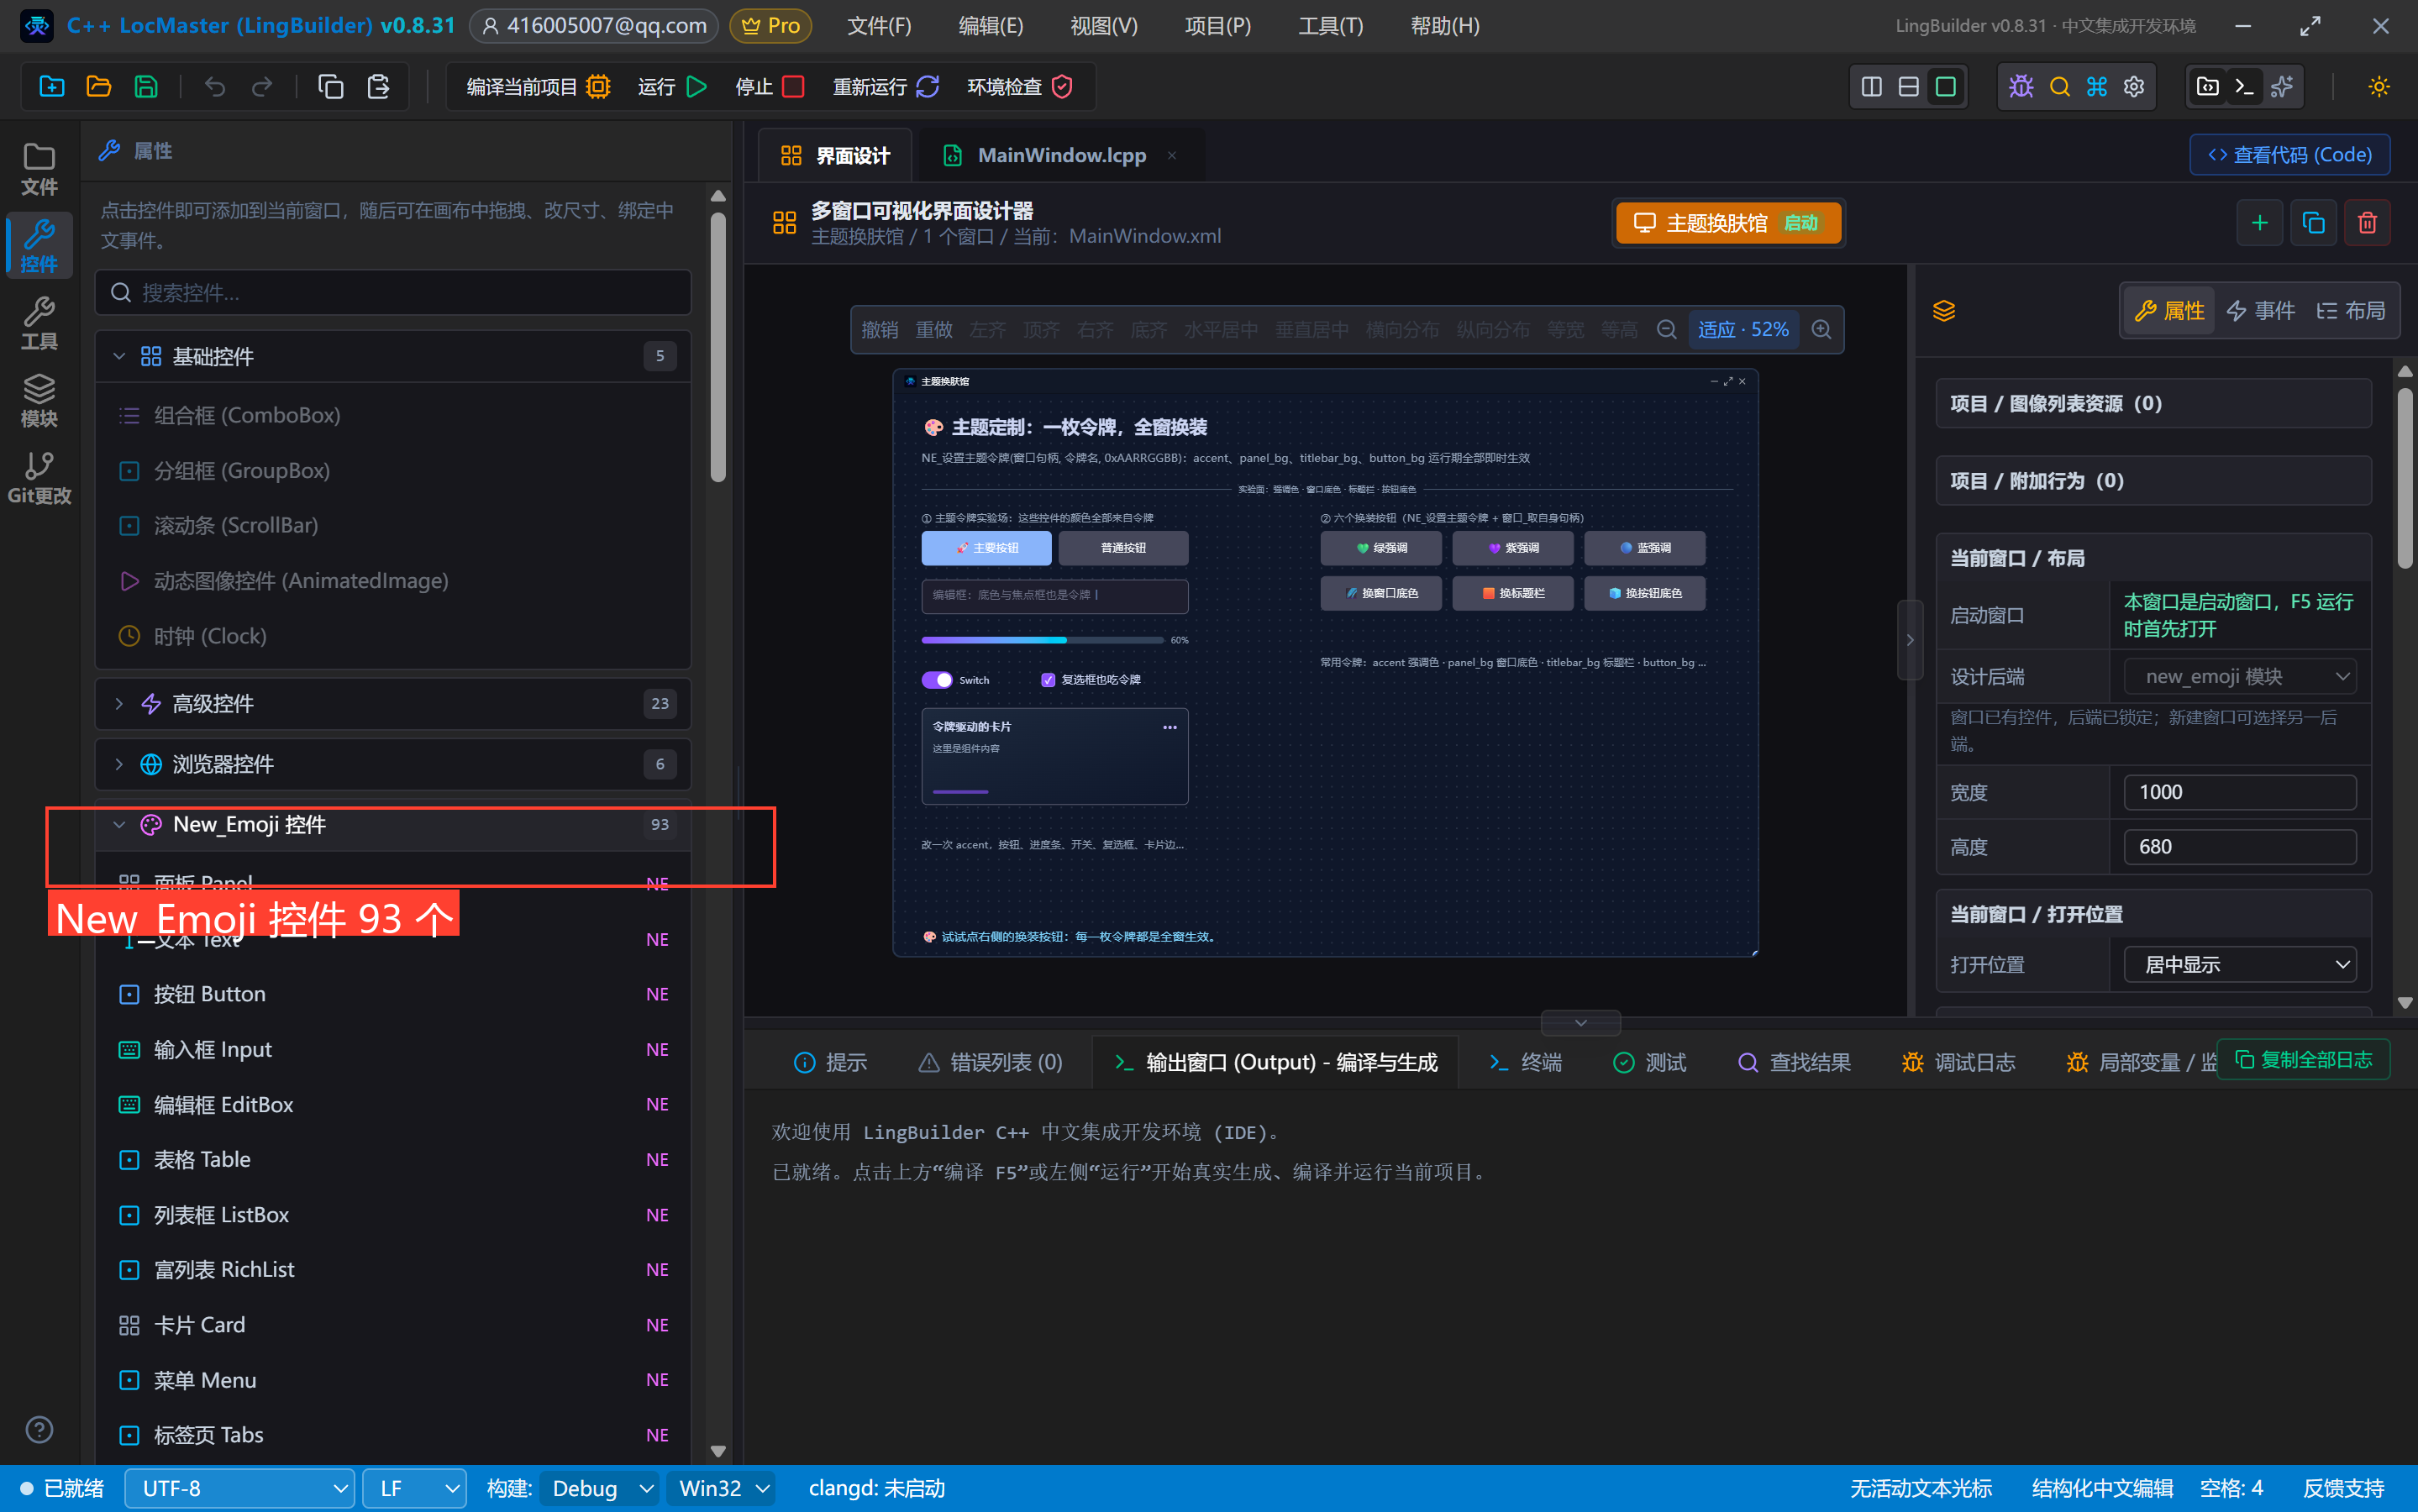Click the blue command key icon
This screenshot has height=1512, width=2418.
click(2096, 87)
